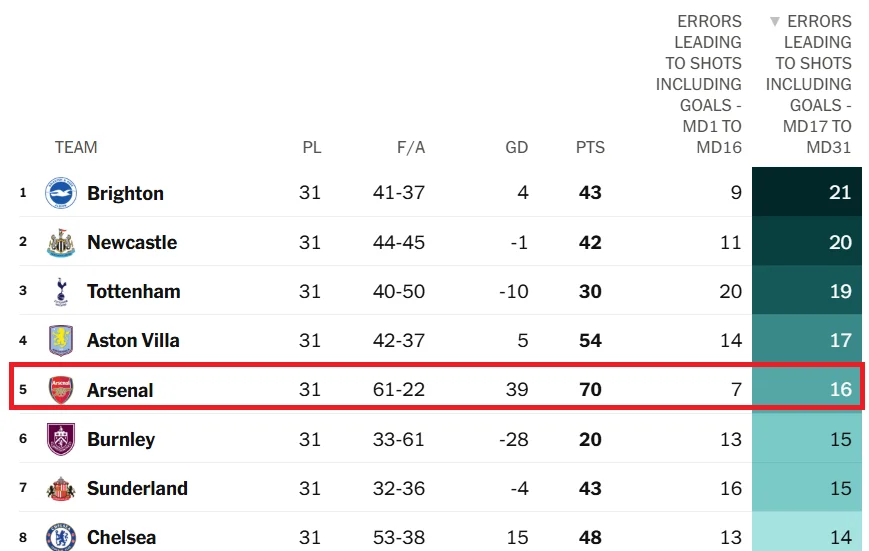Click Brighton's dark green 21 cell
Viewport: 869px width, 551px height.
click(x=807, y=193)
